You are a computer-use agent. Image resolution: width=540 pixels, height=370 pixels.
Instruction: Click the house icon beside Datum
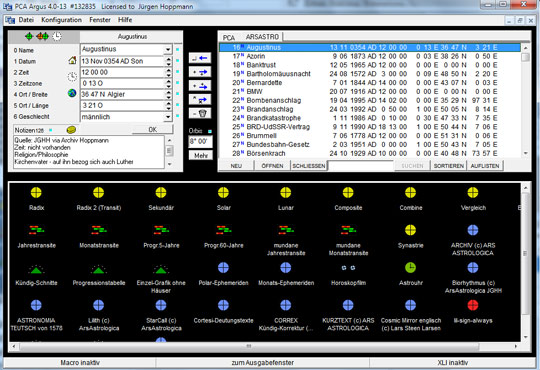72,61
